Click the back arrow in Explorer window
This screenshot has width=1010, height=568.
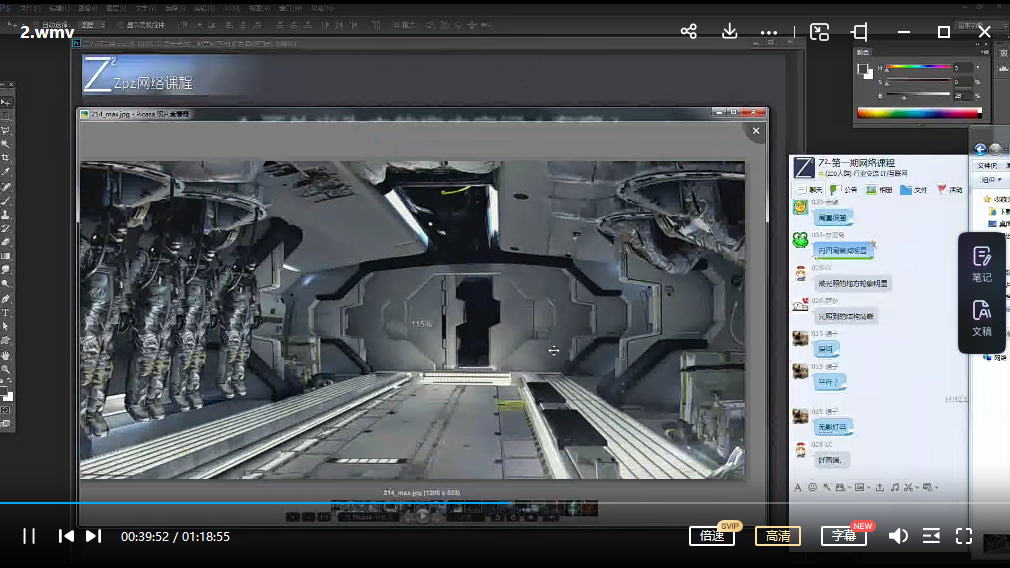[980, 149]
